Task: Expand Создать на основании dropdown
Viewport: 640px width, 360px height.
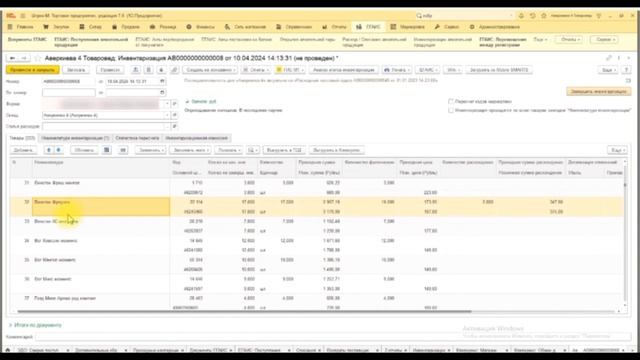Action: tap(210, 70)
